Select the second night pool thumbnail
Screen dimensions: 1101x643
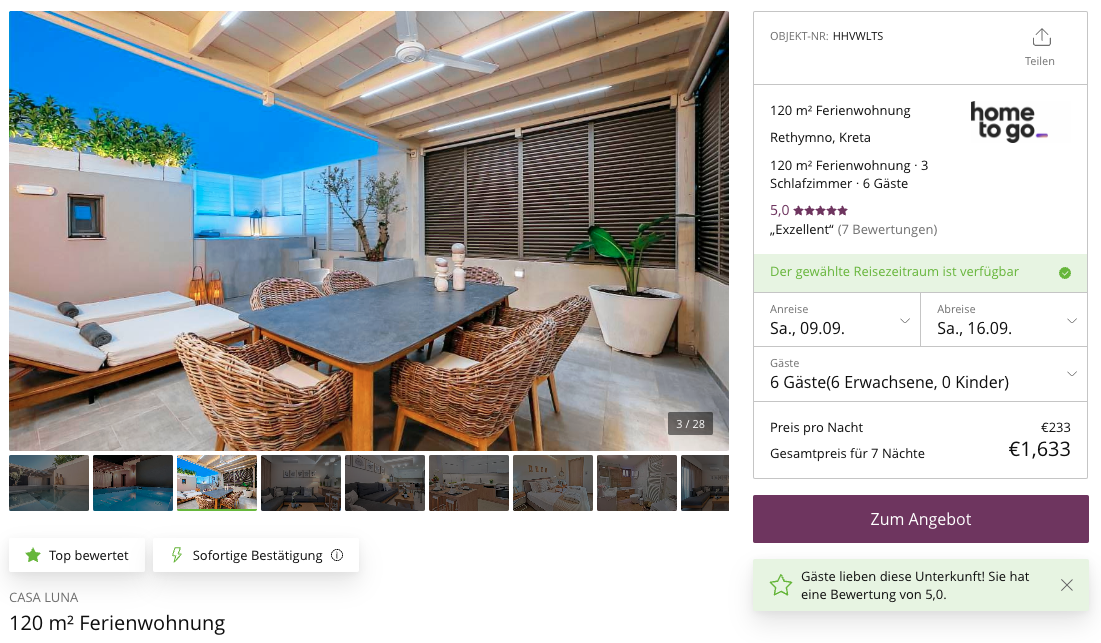[133, 483]
